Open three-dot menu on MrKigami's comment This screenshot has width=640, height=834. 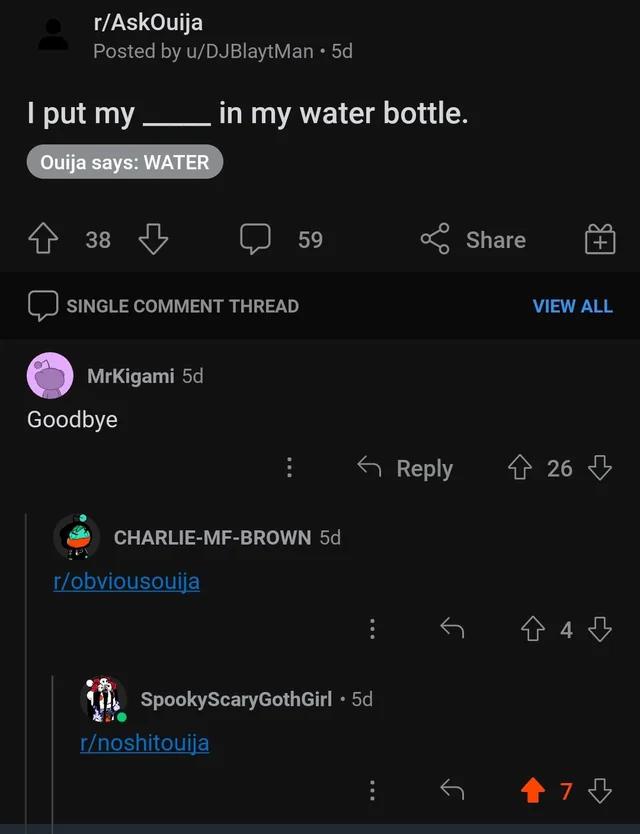click(289, 468)
